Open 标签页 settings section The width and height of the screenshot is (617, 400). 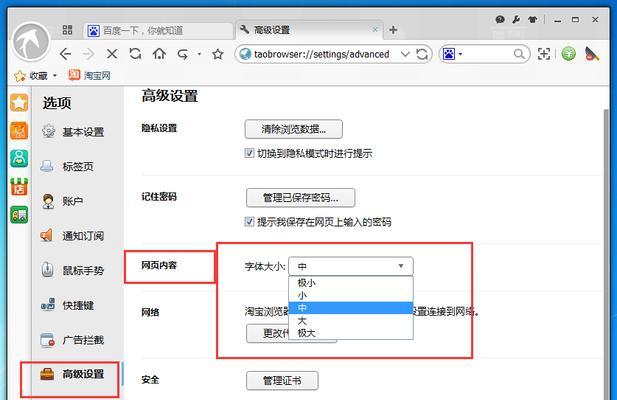pyautogui.click(x=68, y=166)
